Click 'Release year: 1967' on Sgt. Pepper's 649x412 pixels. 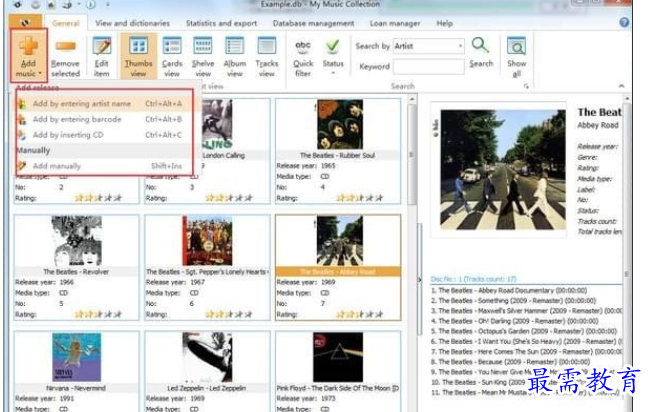point(175,282)
